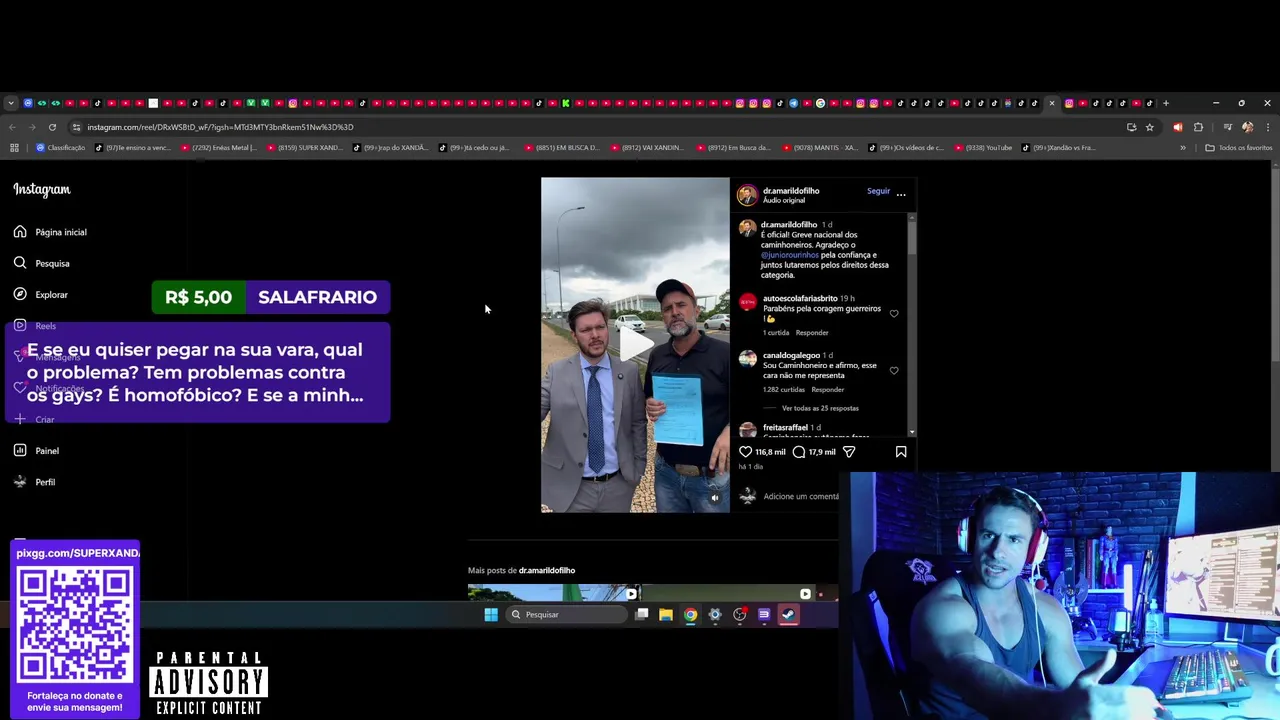This screenshot has height=720, width=1280.
Task: Open Chrome extensions puzzle icon
Action: point(1198,127)
